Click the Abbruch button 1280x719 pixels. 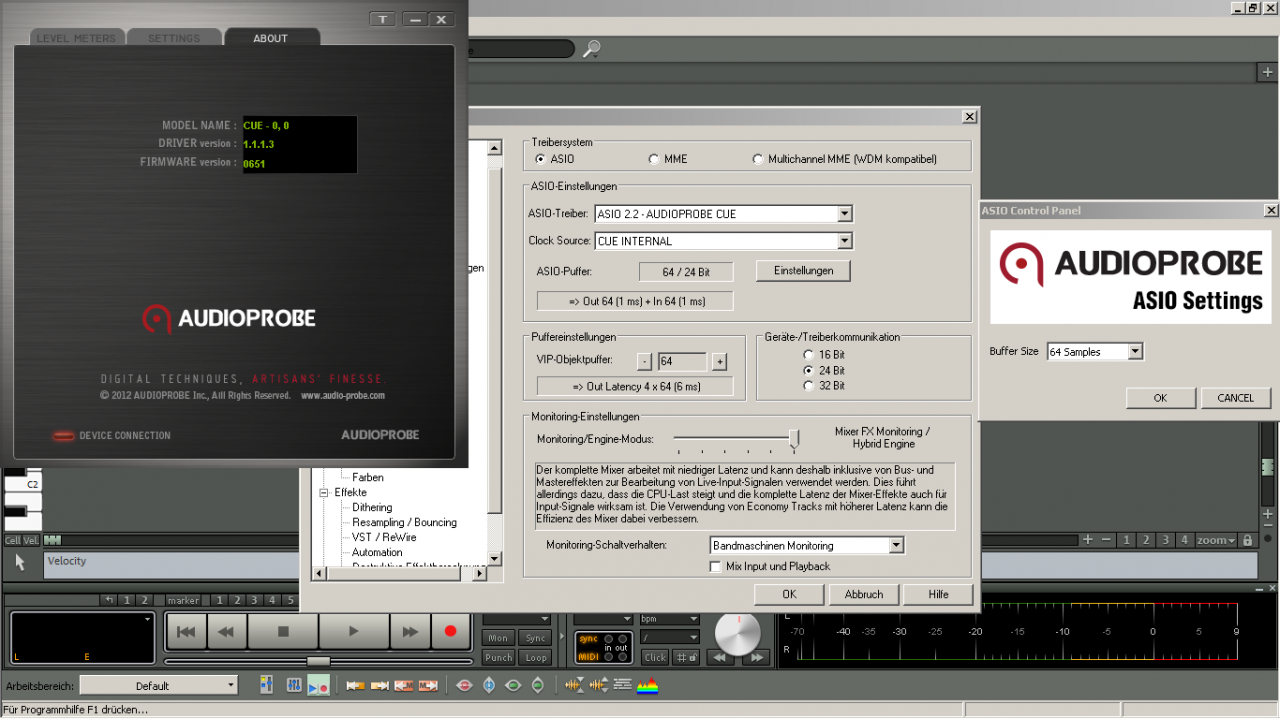tap(864, 594)
